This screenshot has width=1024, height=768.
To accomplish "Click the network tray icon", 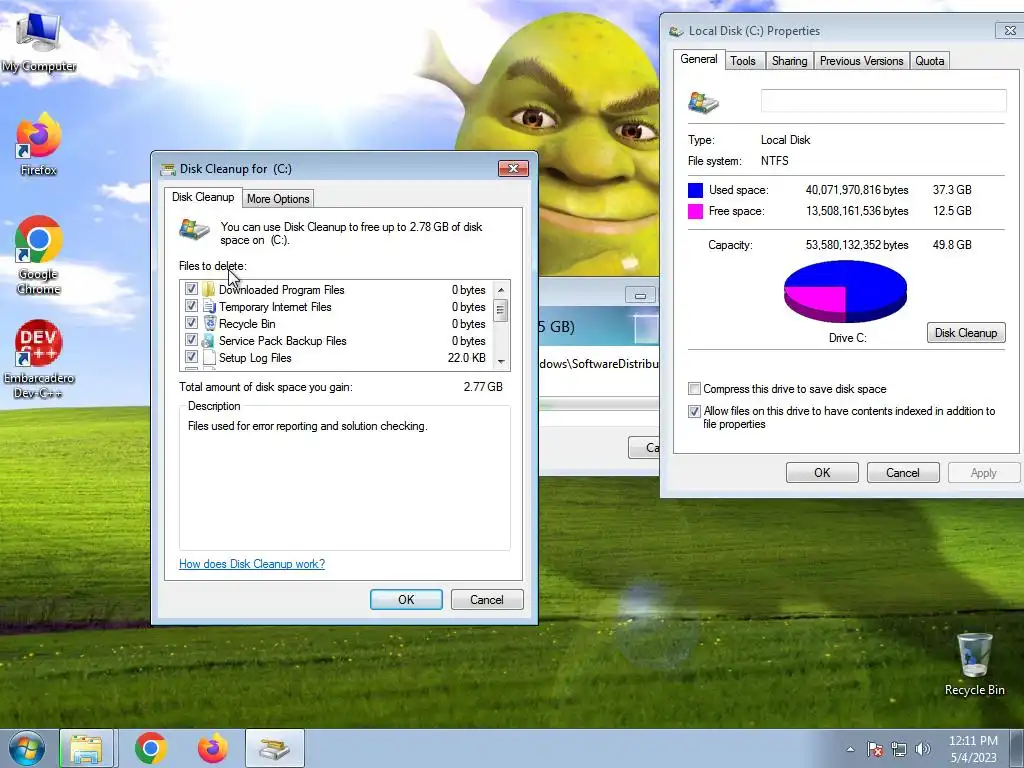I will (x=899, y=749).
